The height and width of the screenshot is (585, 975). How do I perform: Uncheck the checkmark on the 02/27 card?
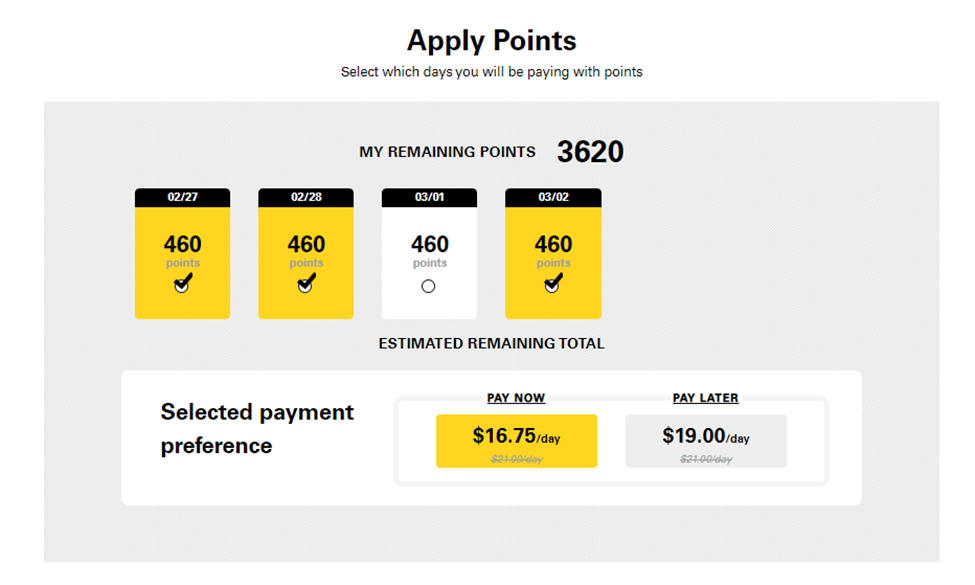tap(182, 283)
